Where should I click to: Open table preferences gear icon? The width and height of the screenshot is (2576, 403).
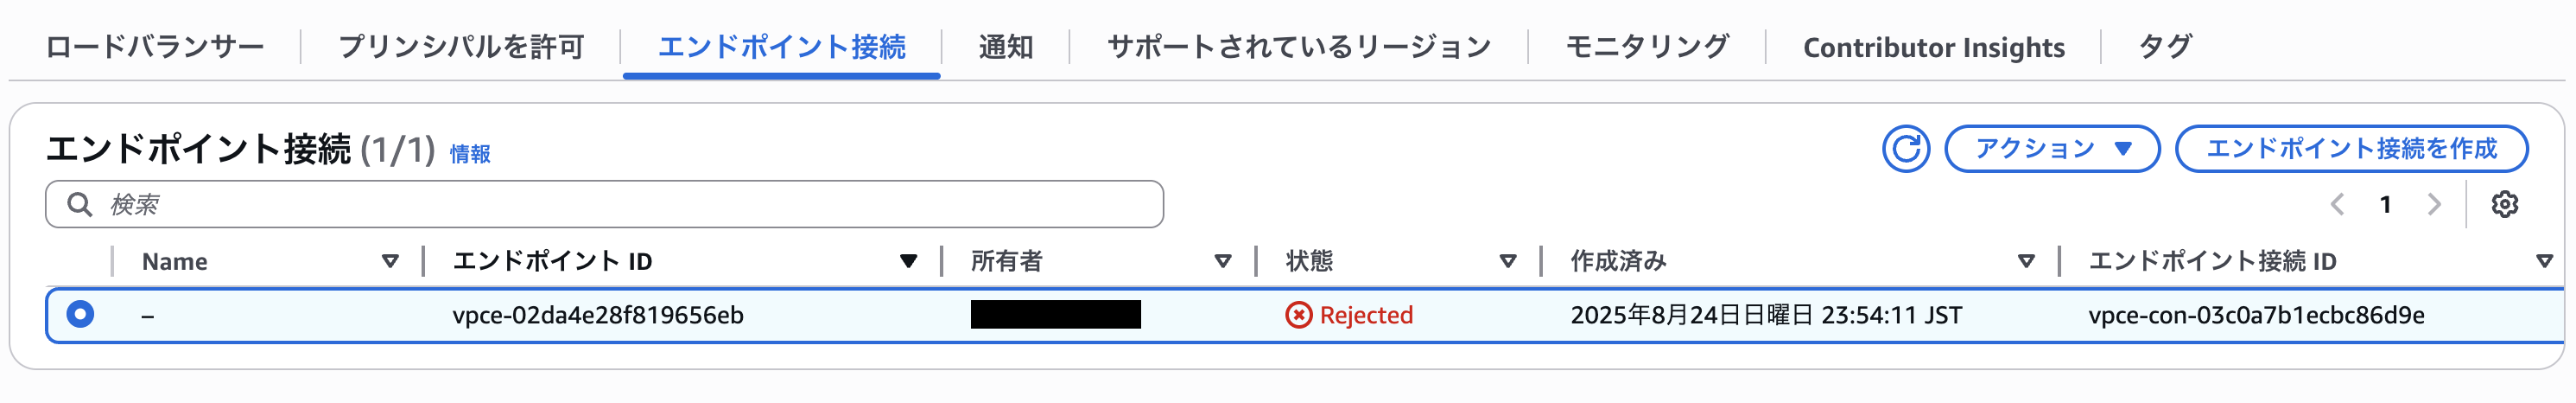[x=2504, y=204]
